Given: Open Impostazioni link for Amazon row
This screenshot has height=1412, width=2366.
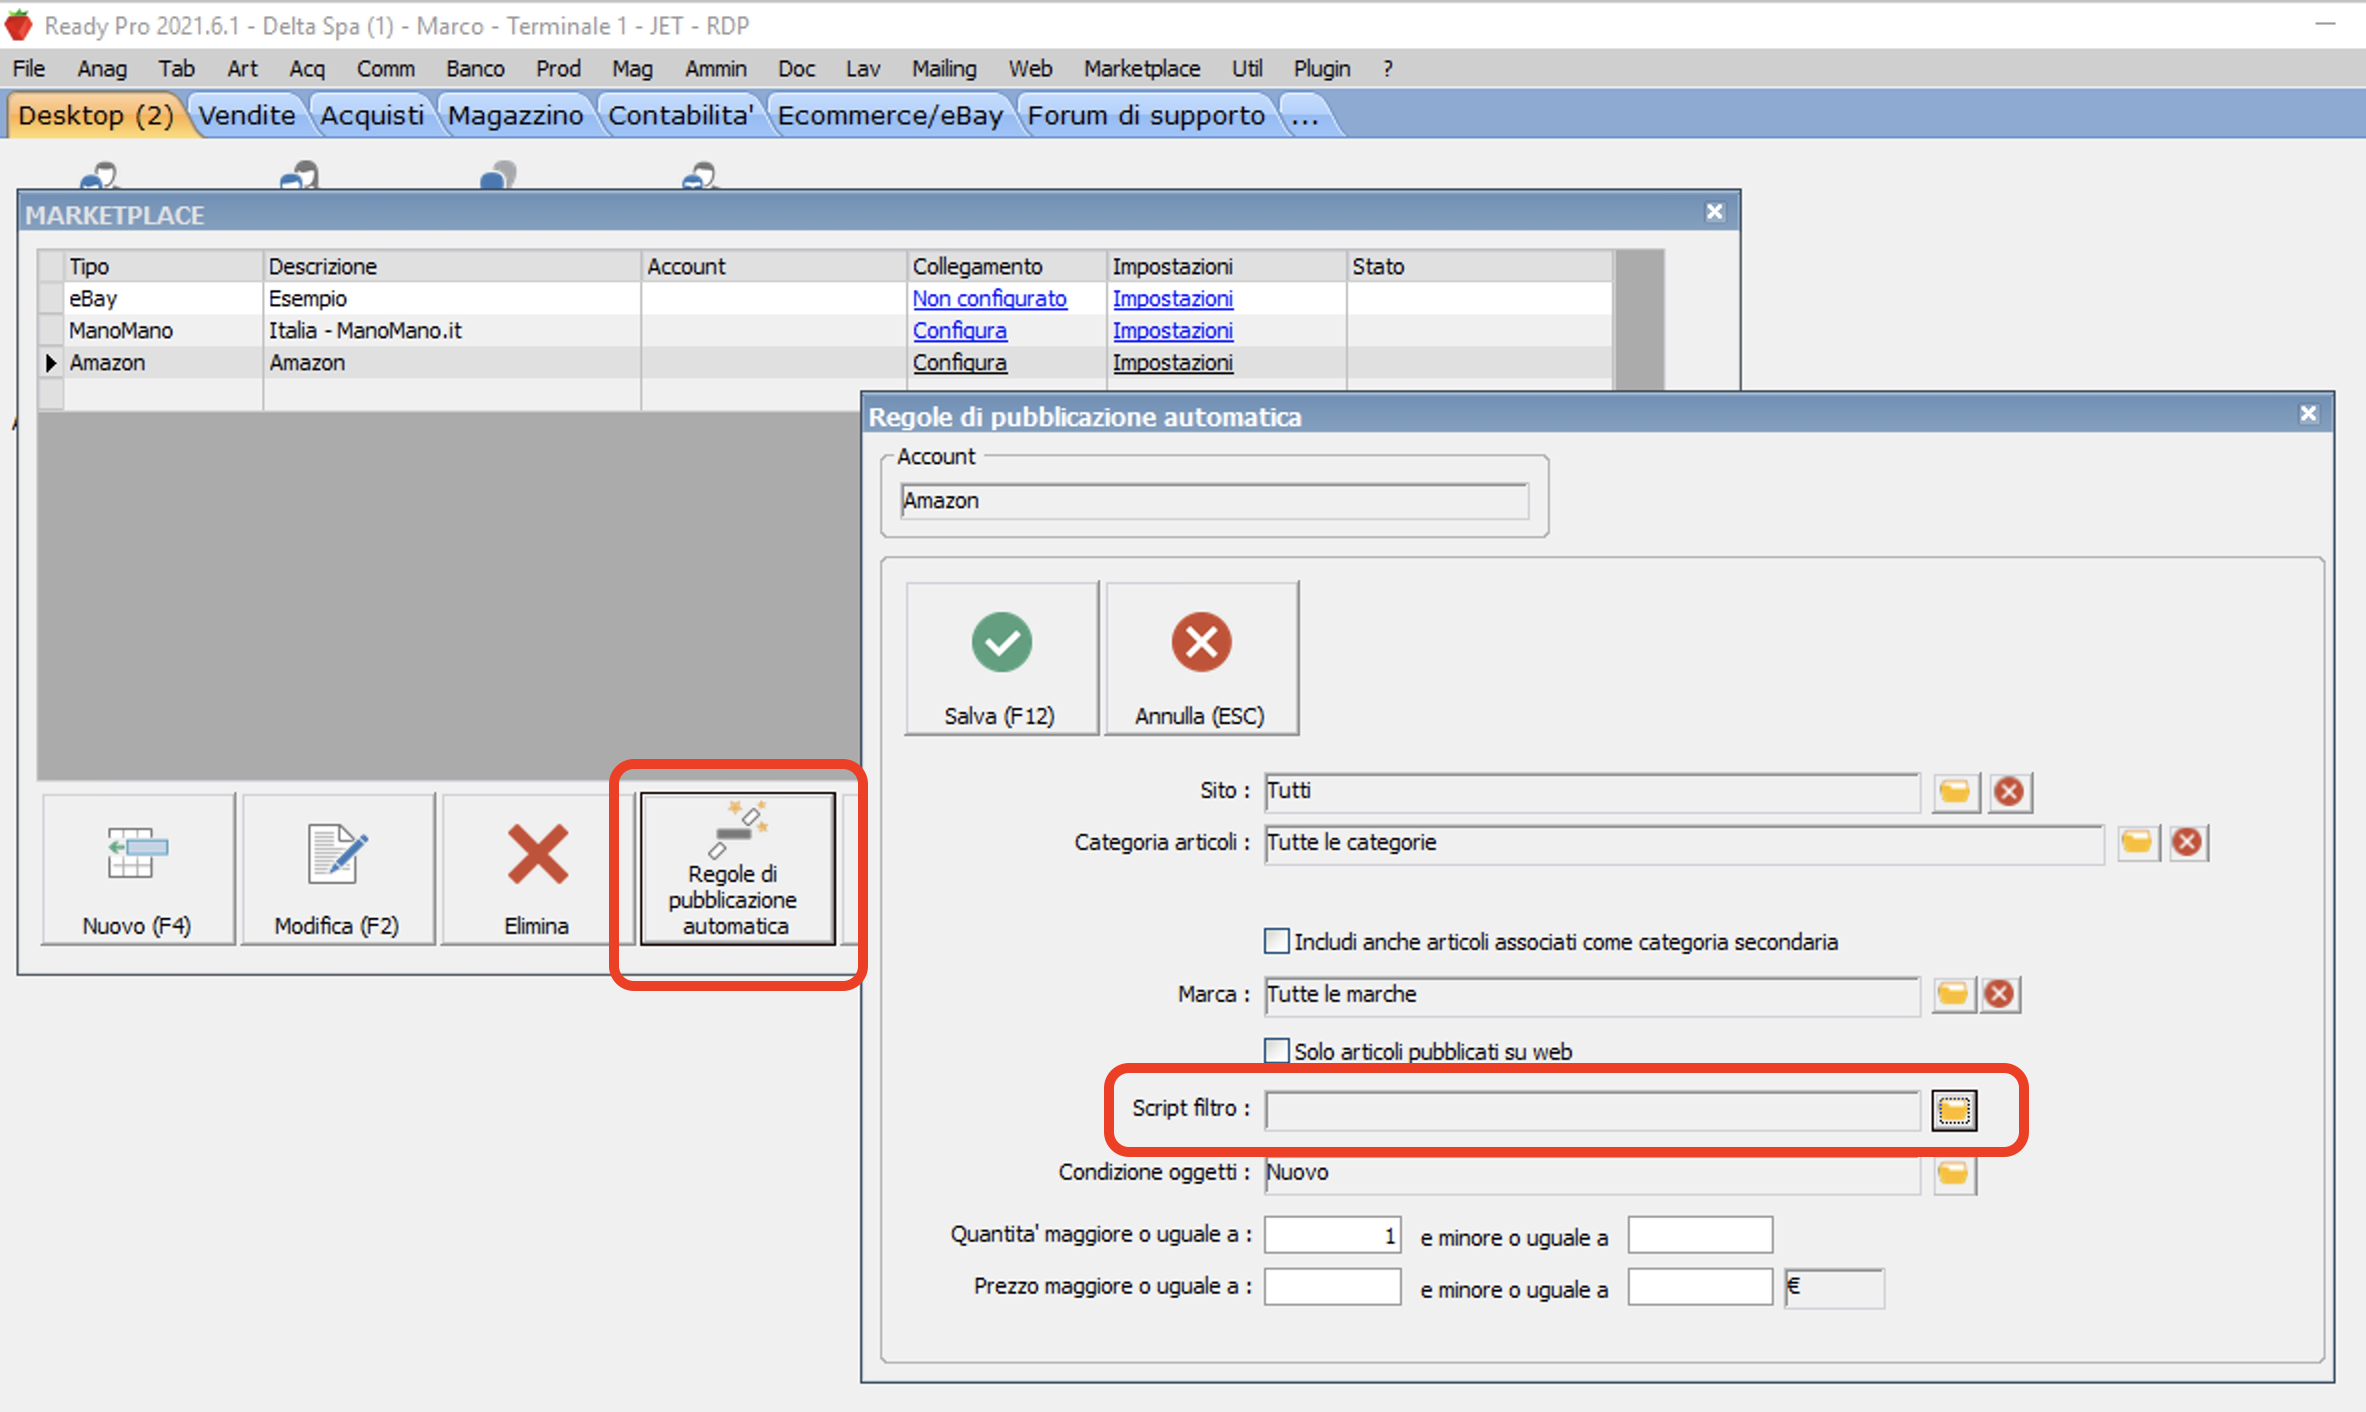Looking at the screenshot, I should (x=1172, y=362).
